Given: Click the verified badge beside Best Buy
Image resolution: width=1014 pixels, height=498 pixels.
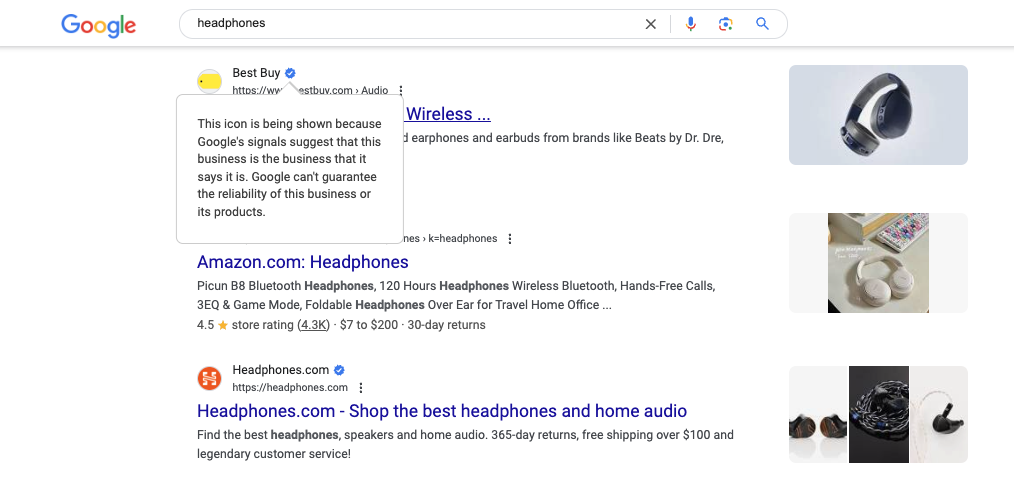Looking at the screenshot, I should pos(290,73).
